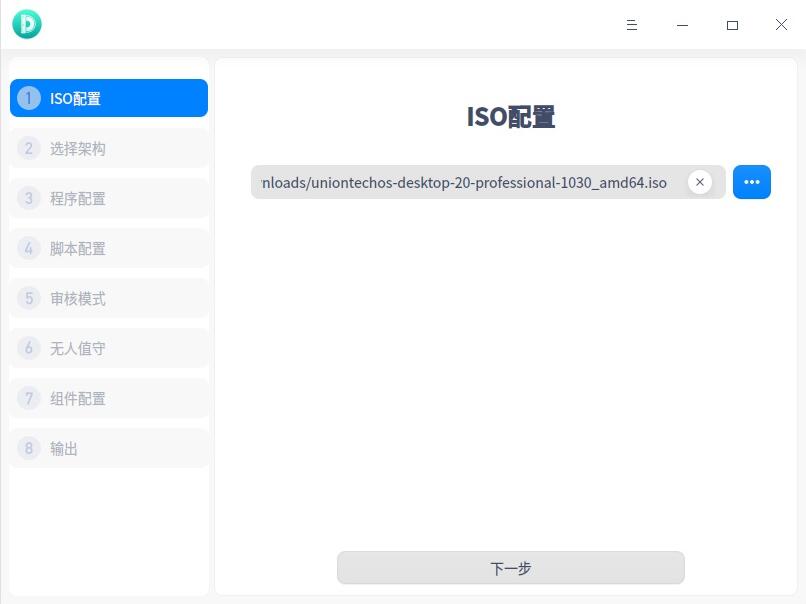Viewport: 806px width, 604px height.
Task: Open the hamburger menu in title bar
Action: tap(632, 25)
